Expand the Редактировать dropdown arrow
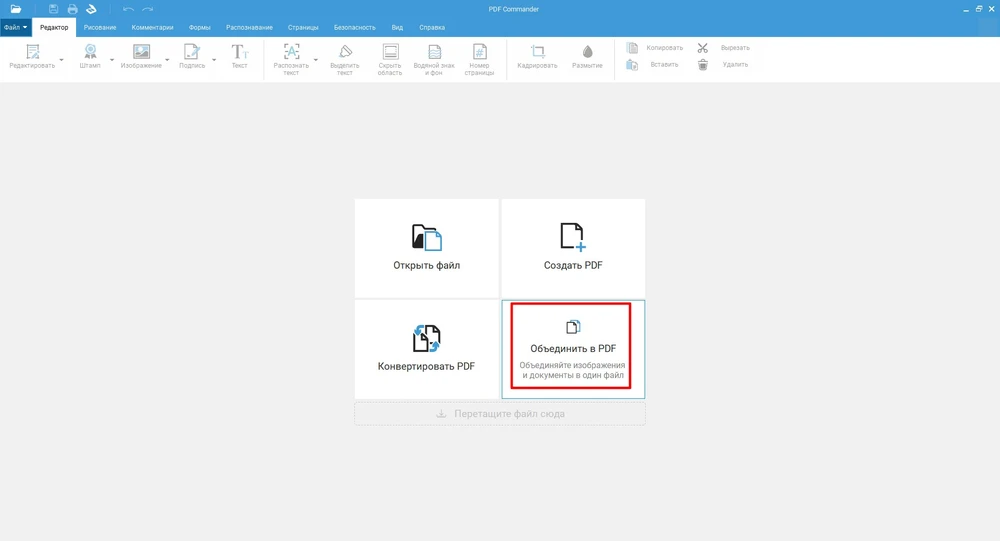The height and width of the screenshot is (541, 1000). [61, 60]
